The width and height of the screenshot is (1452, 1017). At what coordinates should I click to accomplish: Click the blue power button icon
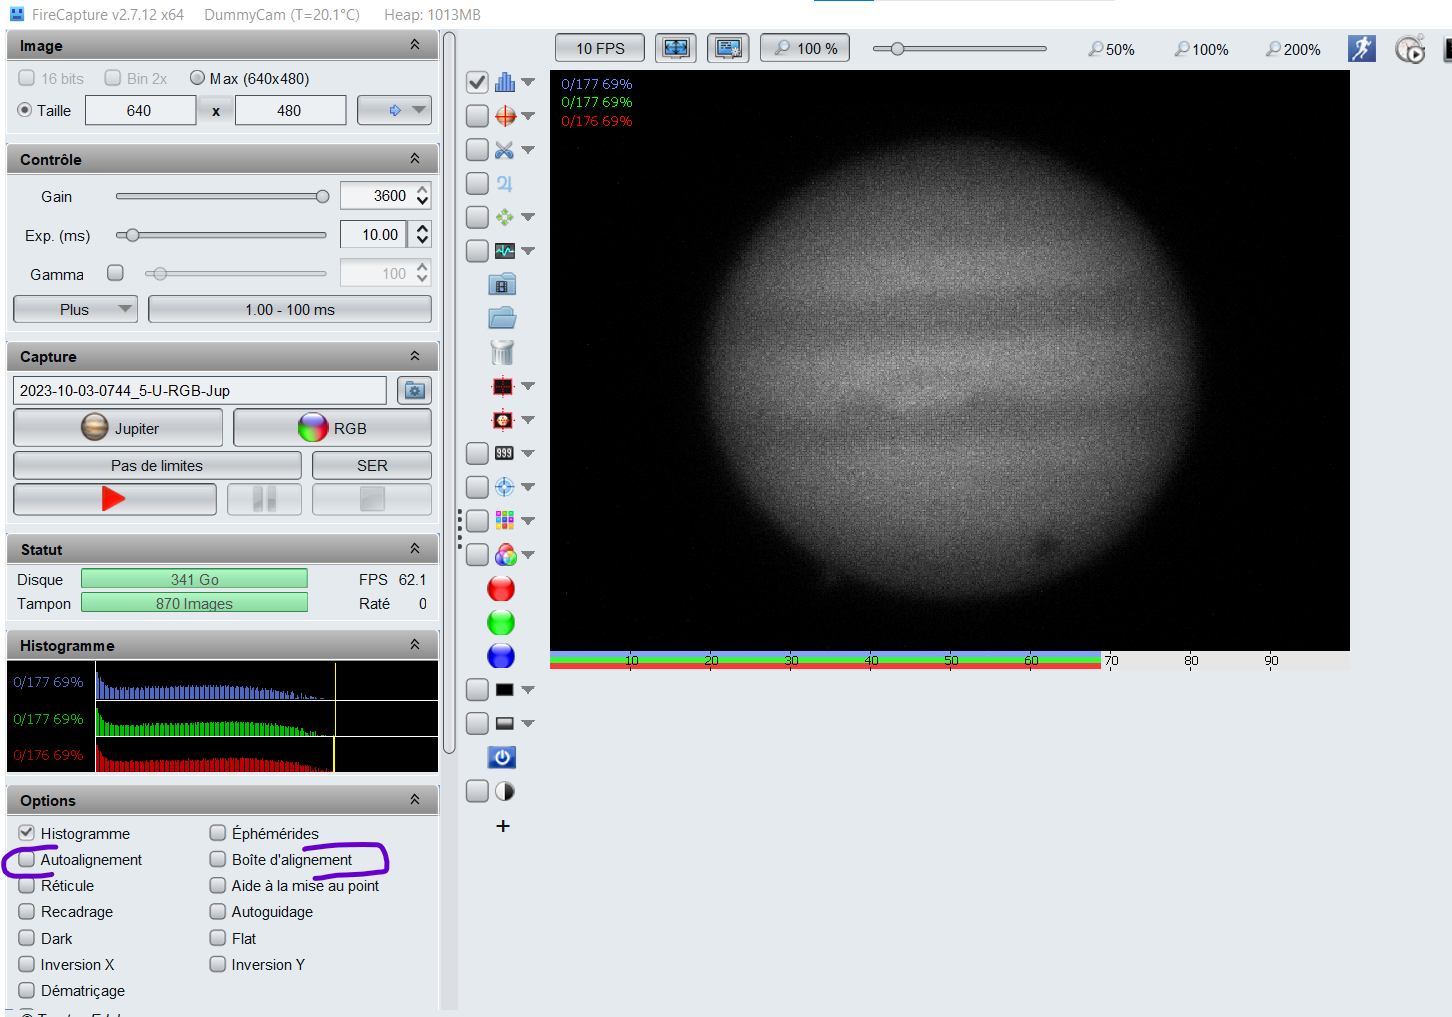[502, 757]
